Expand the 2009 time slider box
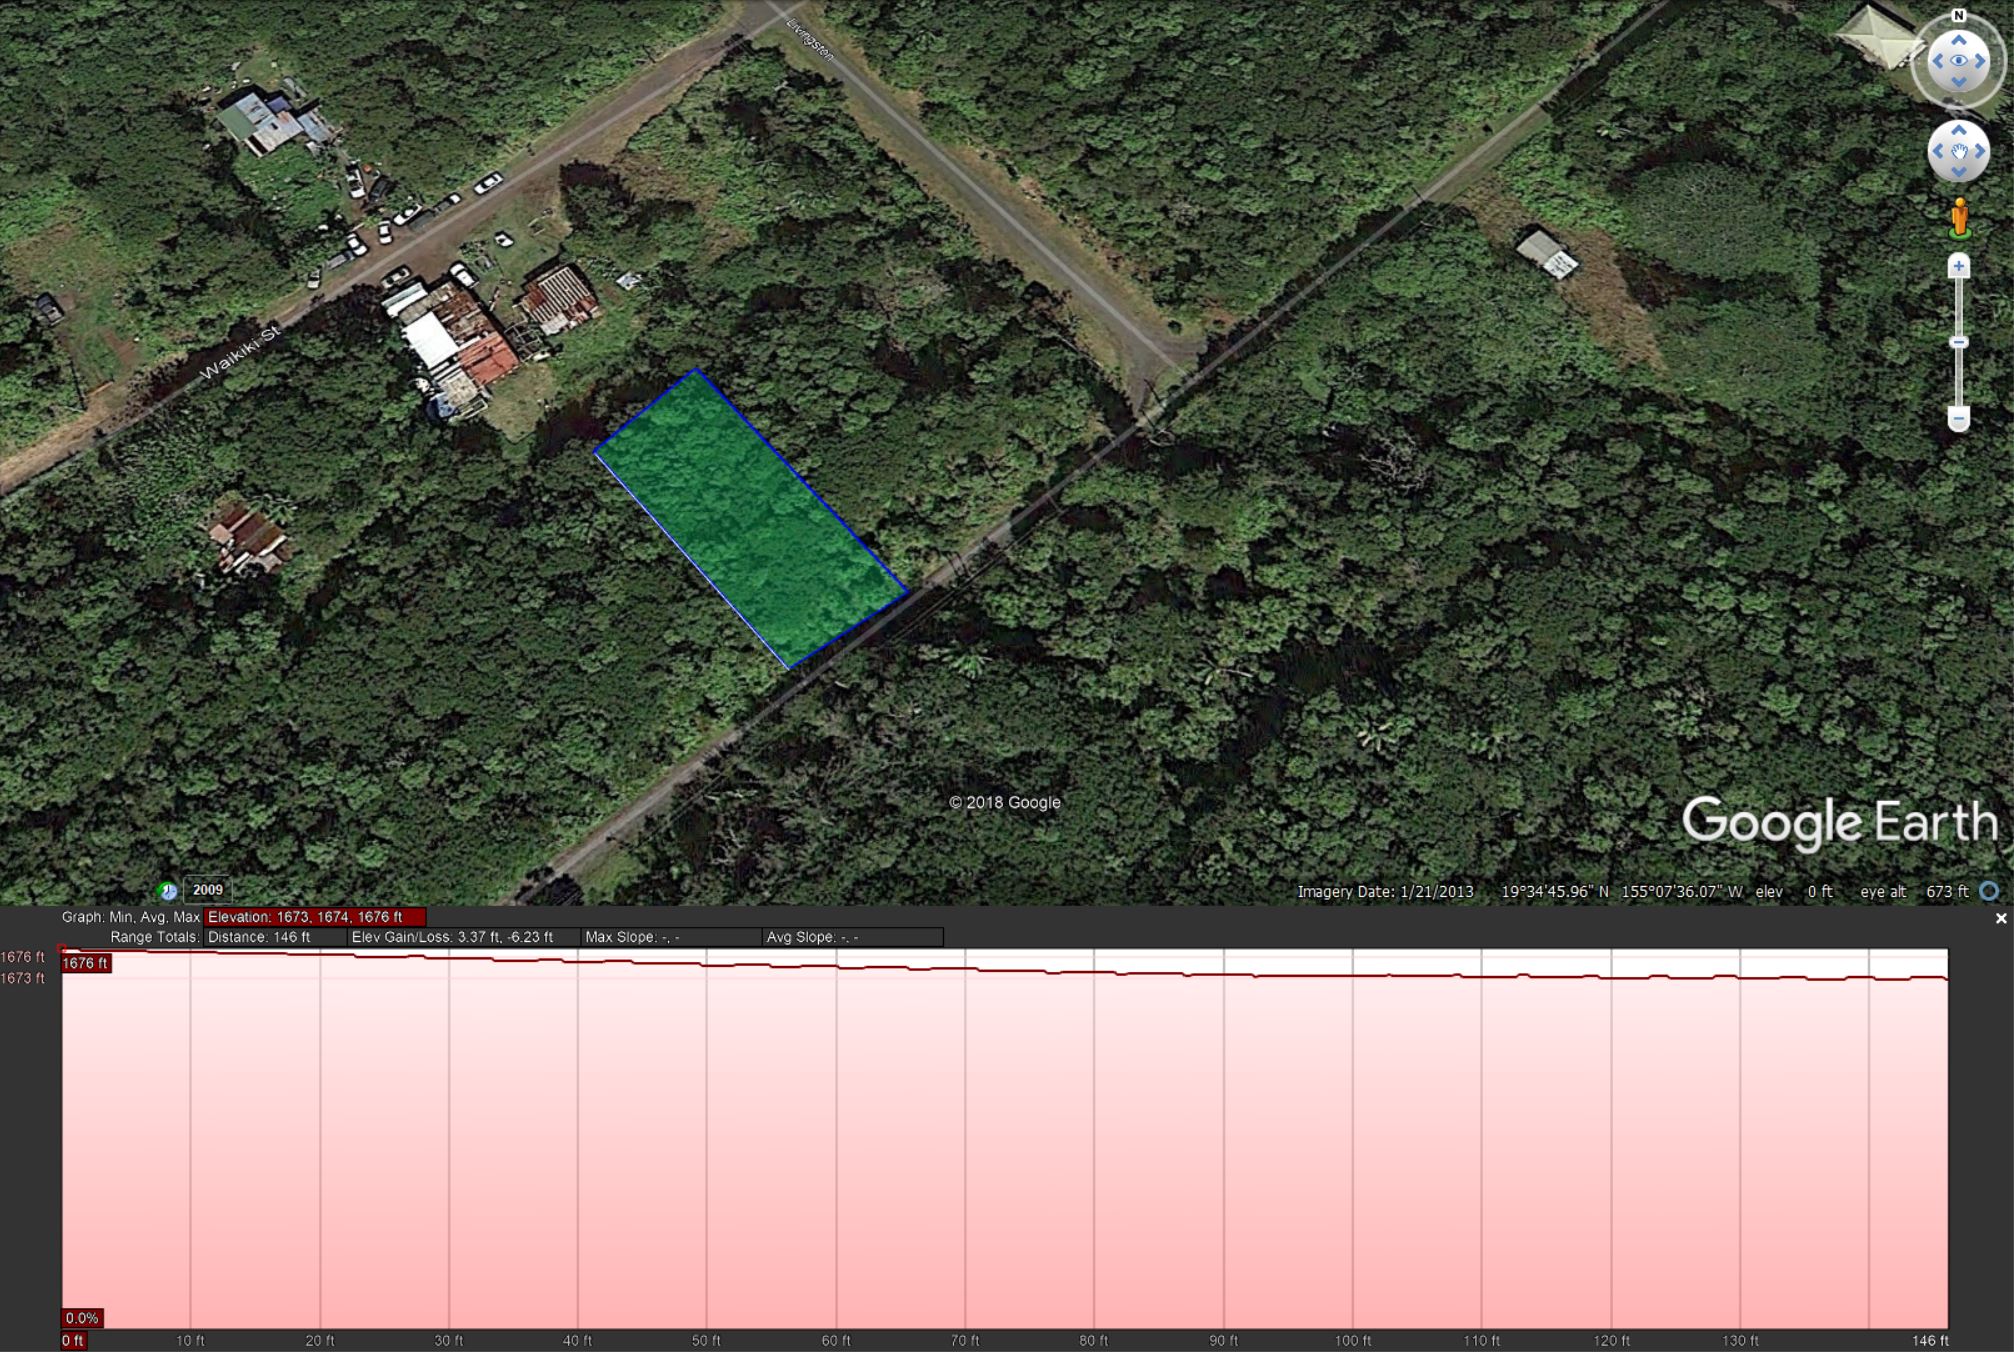Viewport: 2014px width, 1352px height. point(206,890)
